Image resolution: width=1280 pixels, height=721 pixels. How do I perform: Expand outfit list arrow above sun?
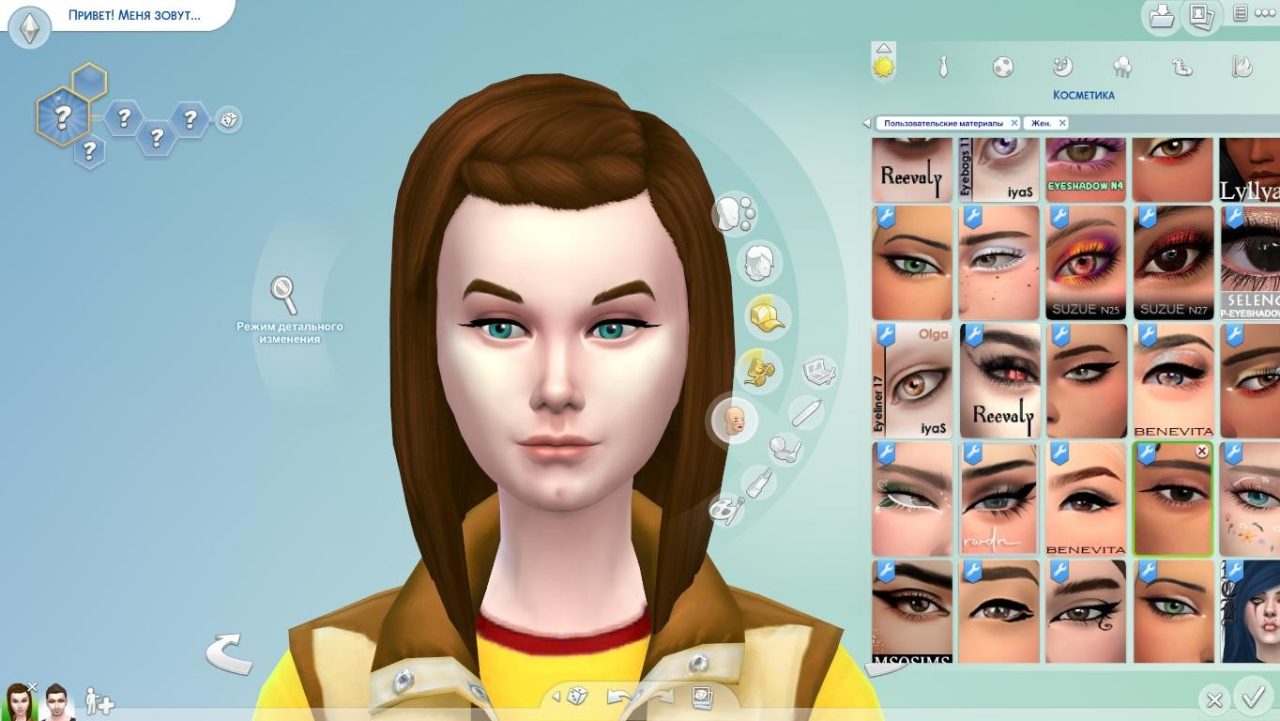coord(884,47)
